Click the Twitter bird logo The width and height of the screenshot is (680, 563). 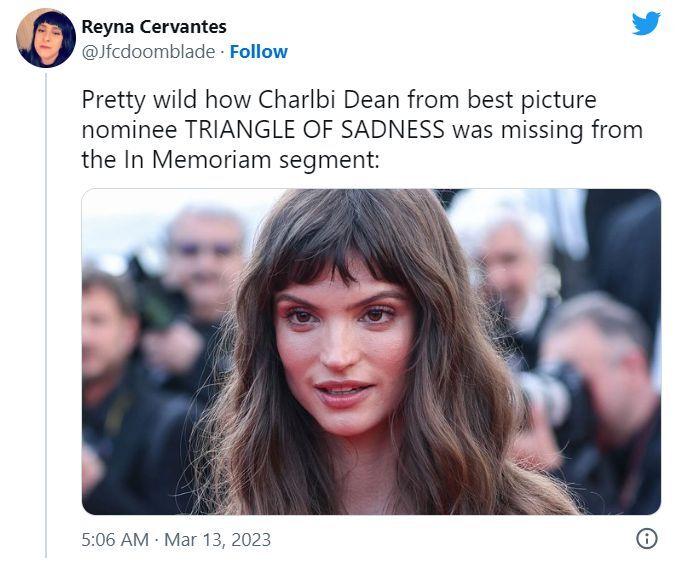[646, 24]
